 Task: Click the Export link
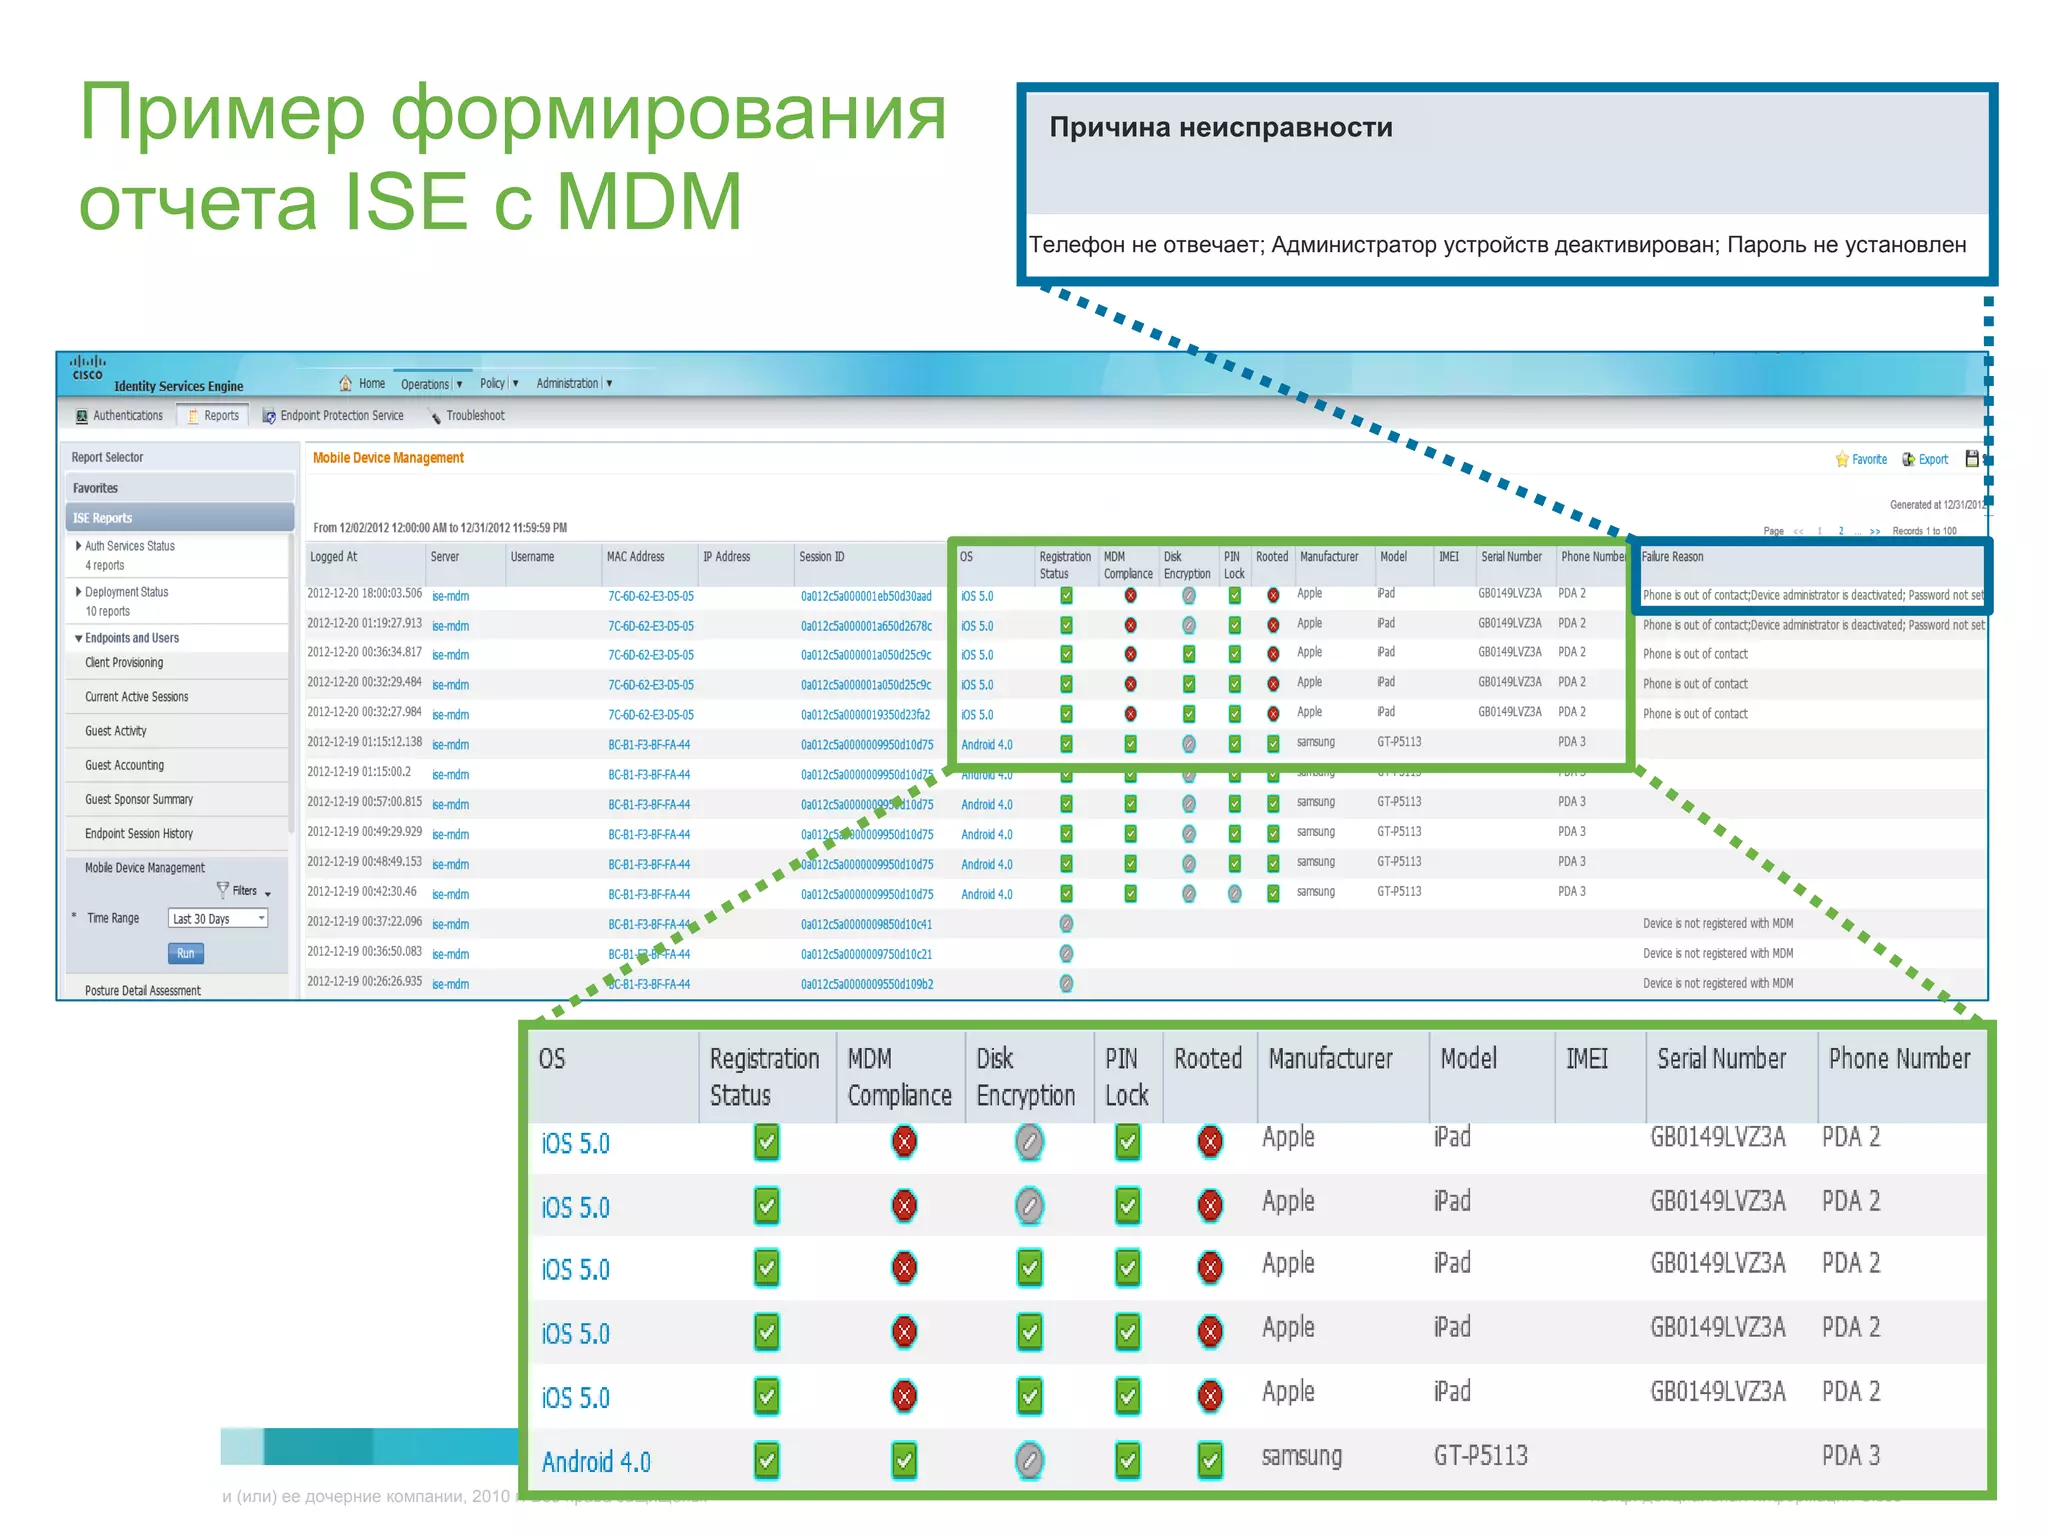point(1933,459)
